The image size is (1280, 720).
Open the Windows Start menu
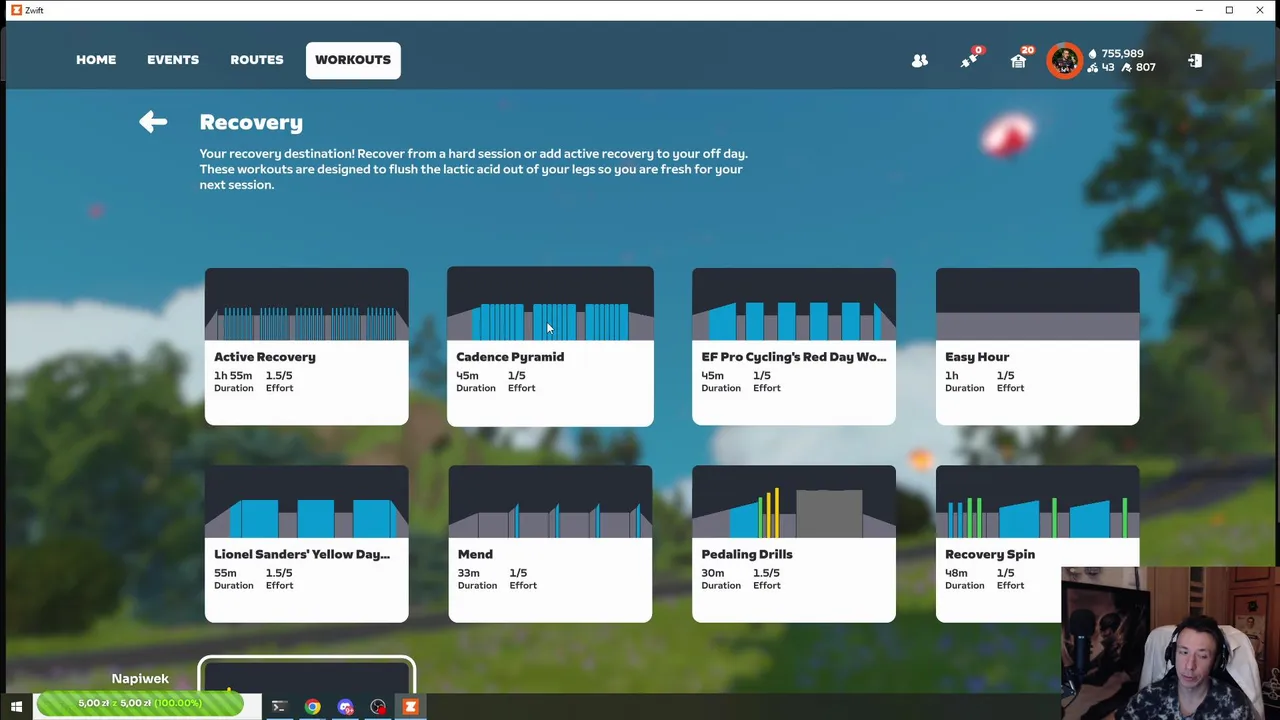tap(16, 707)
